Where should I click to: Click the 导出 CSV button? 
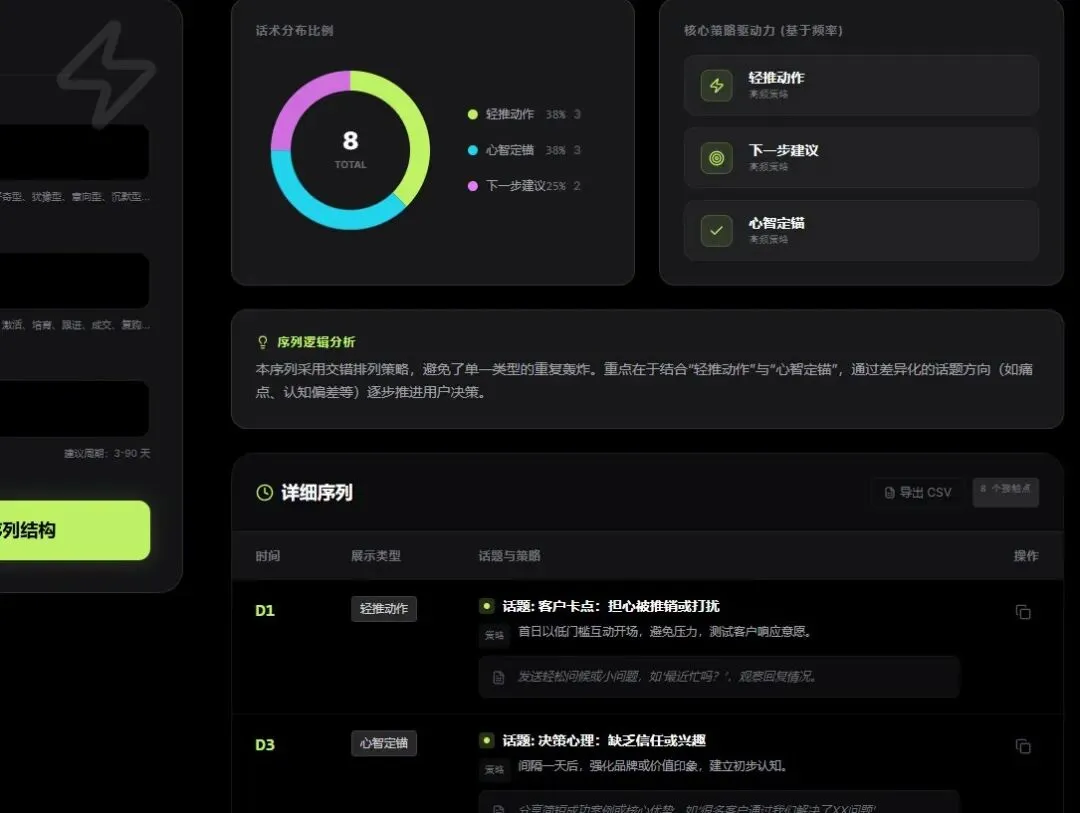click(x=916, y=492)
